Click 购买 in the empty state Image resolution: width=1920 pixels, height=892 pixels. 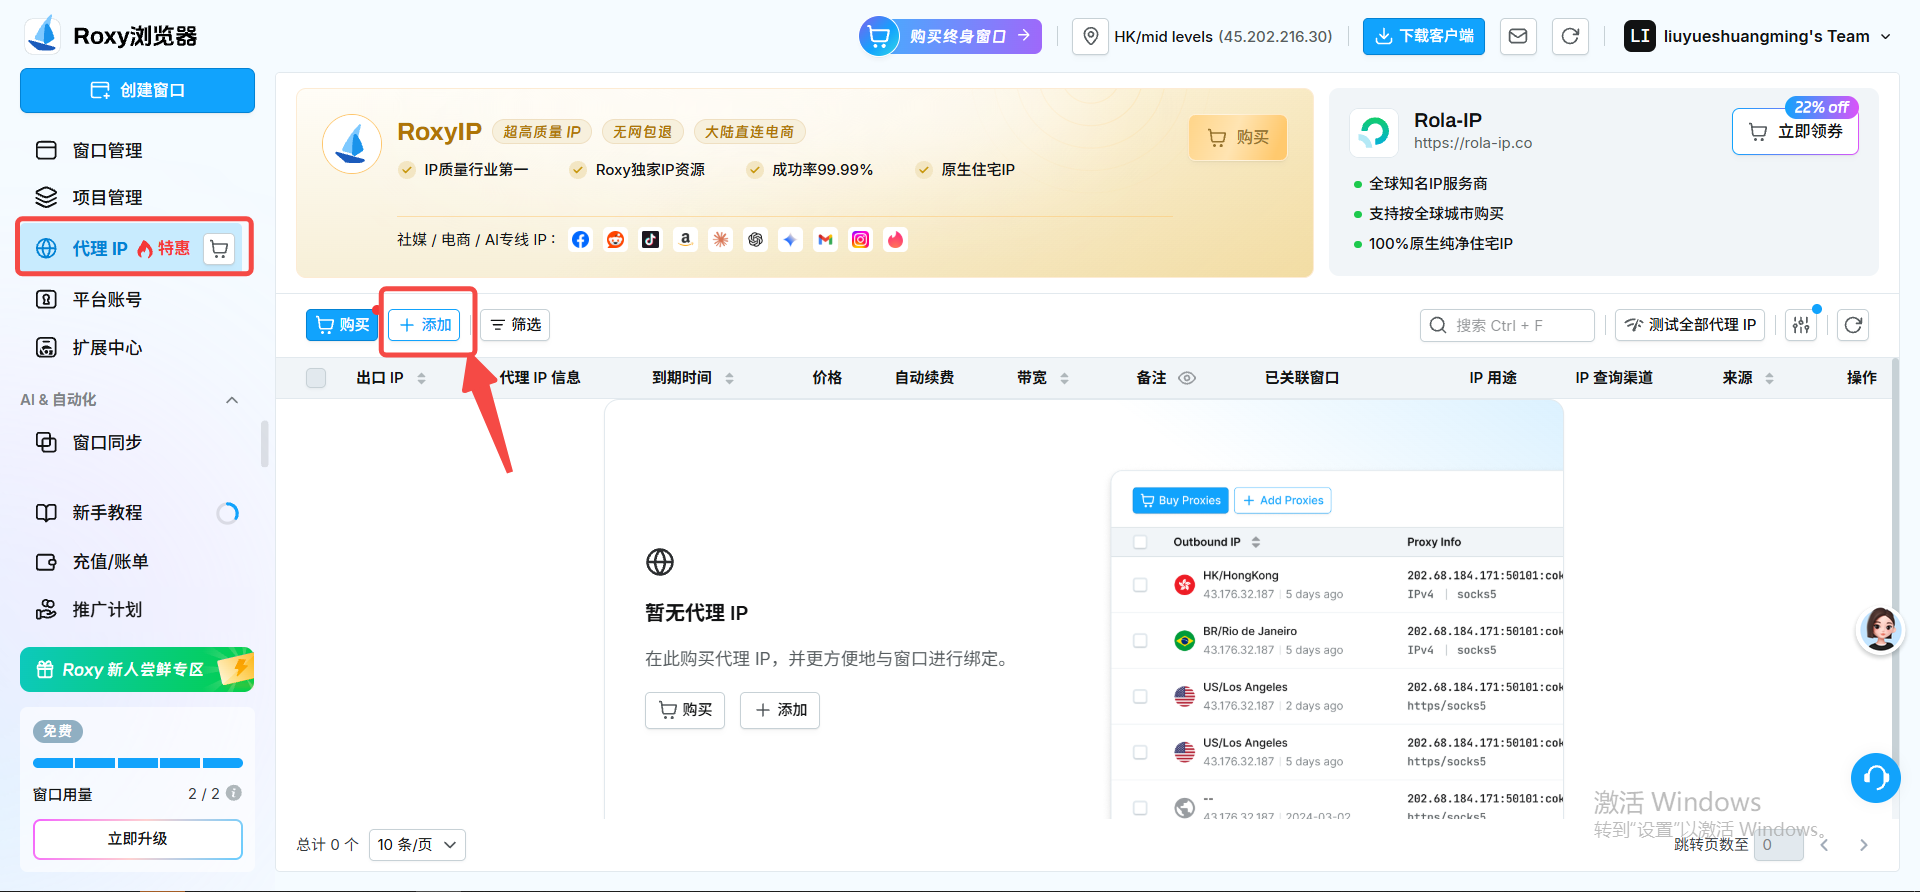pyautogui.click(x=685, y=710)
